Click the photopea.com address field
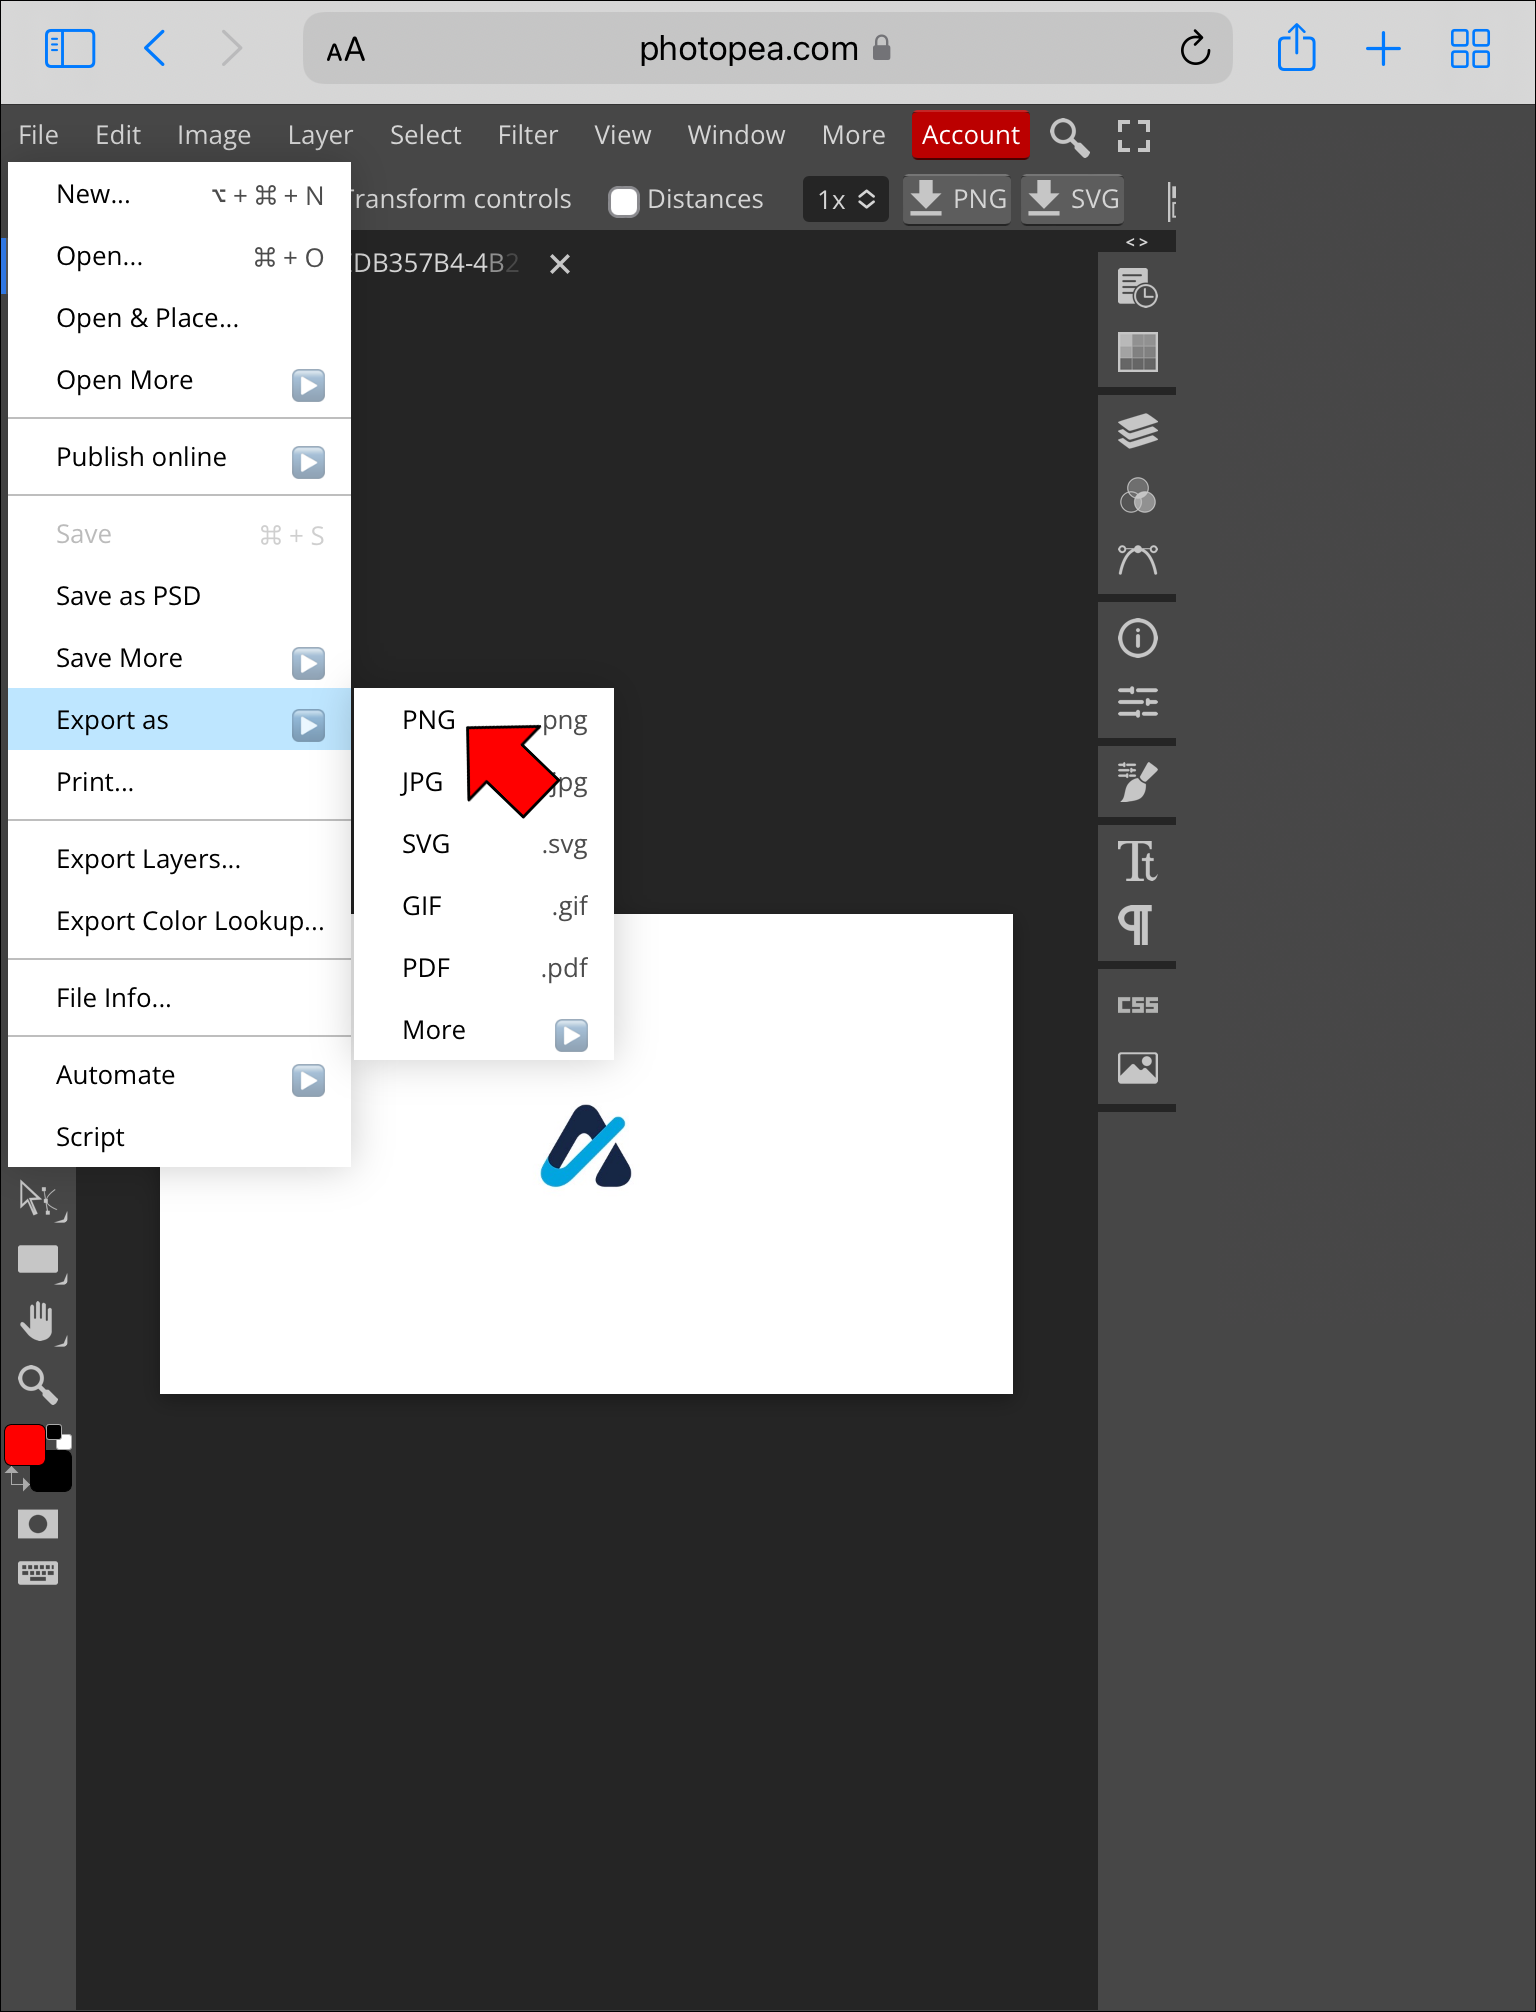 pos(767,48)
